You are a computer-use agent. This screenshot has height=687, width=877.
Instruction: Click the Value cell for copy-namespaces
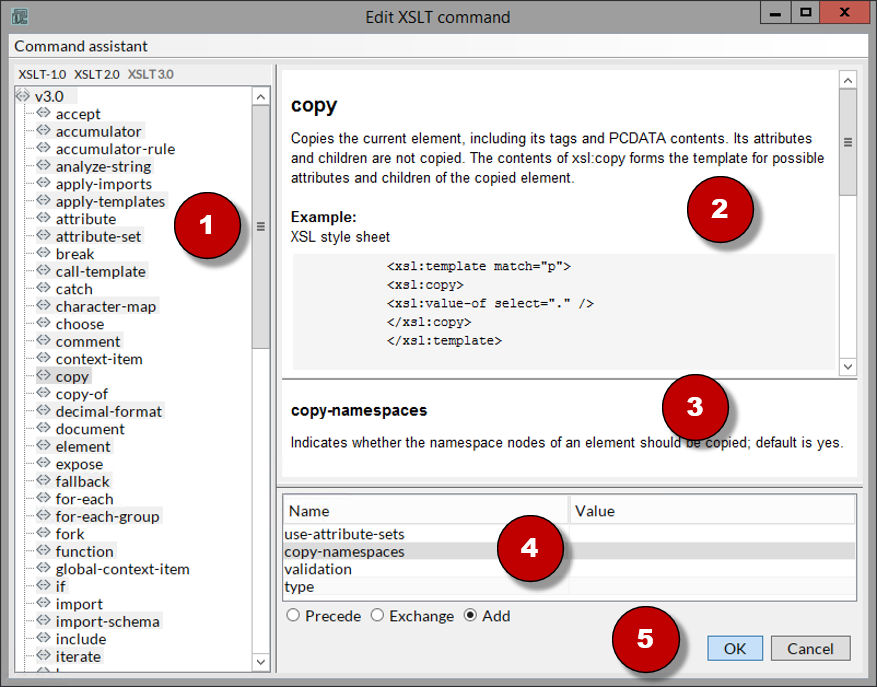[711, 551]
